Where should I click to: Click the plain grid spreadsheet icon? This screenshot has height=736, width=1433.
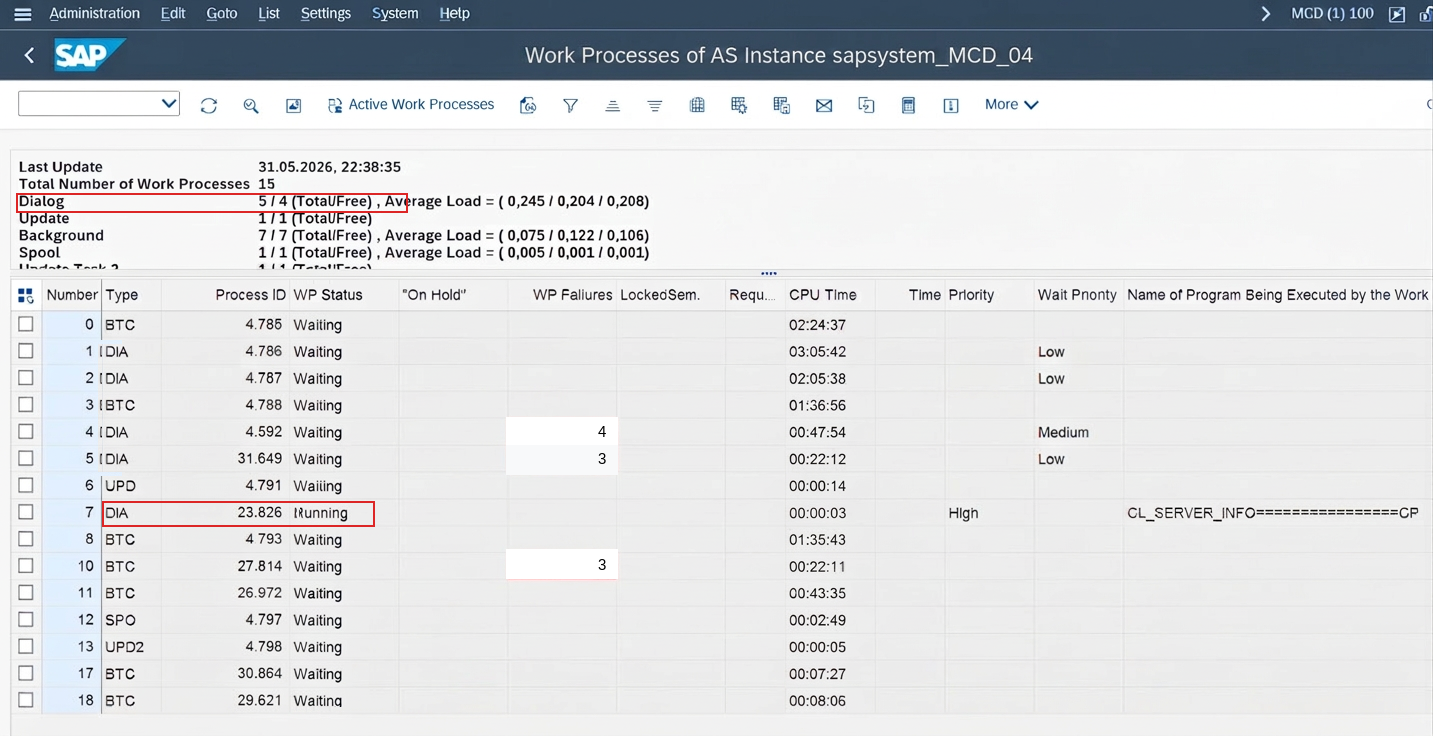click(x=697, y=105)
